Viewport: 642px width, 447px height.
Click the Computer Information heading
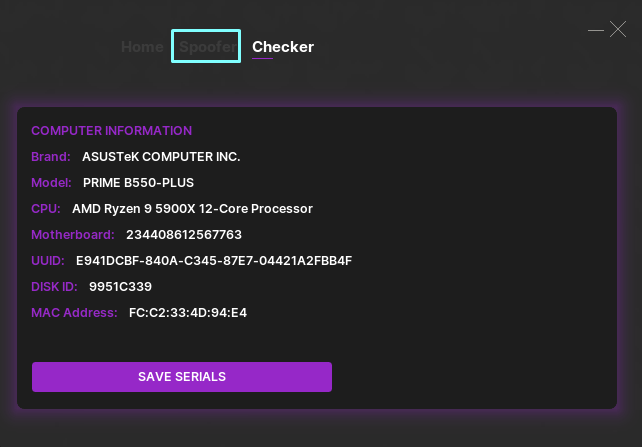pos(111,131)
